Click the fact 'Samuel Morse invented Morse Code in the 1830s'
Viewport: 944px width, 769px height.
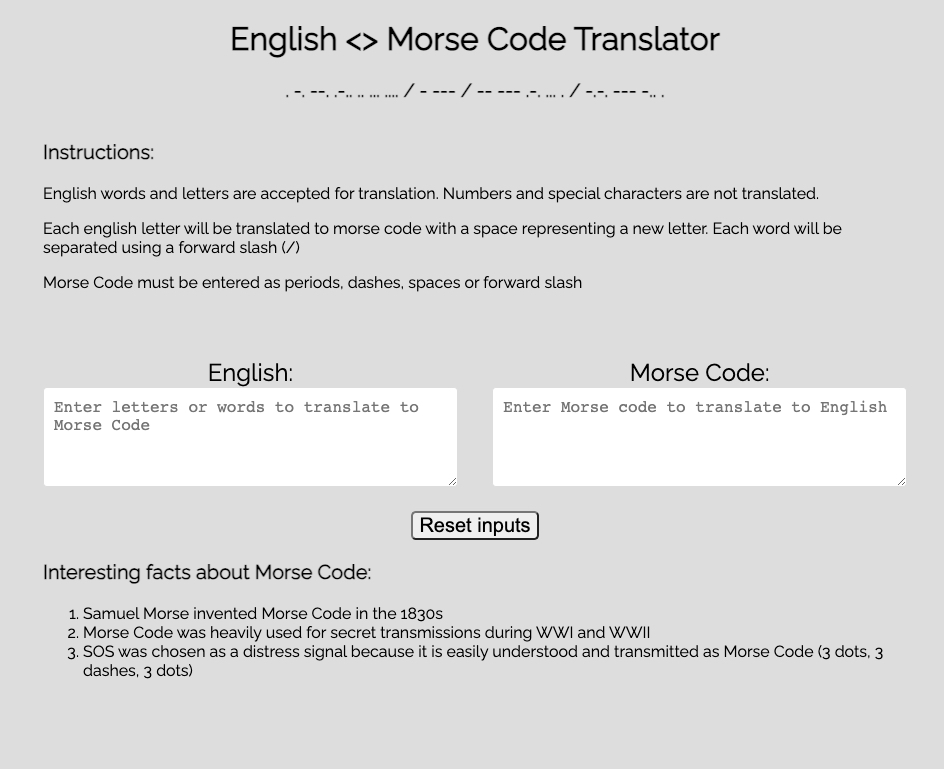point(262,614)
